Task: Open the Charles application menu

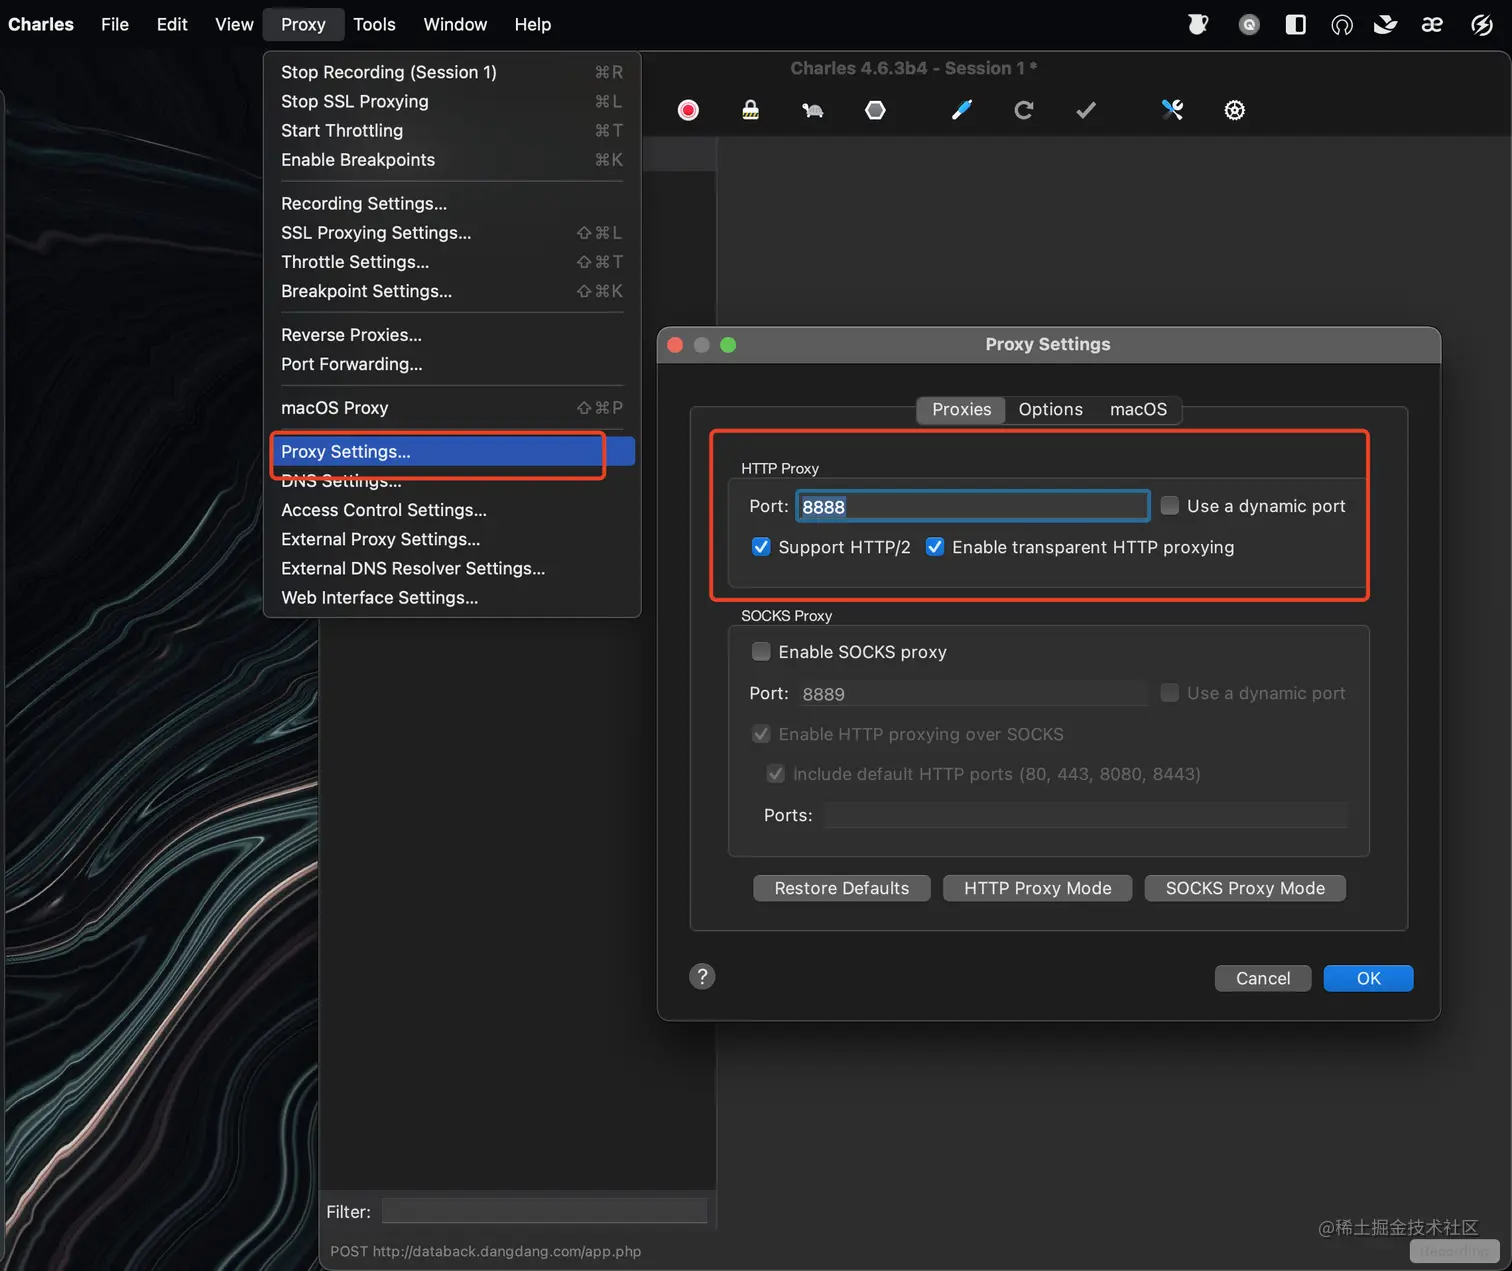Action: pos(41,24)
